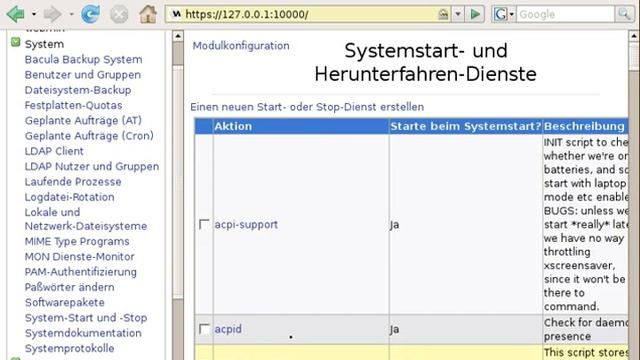The height and width of the screenshot is (360, 640).
Task: Open the Forward history dropdown arrow
Action: [x=71, y=14]
